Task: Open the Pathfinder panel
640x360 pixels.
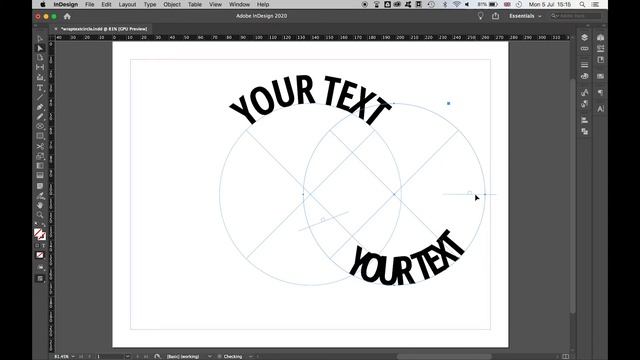Action: pos(584,131)
